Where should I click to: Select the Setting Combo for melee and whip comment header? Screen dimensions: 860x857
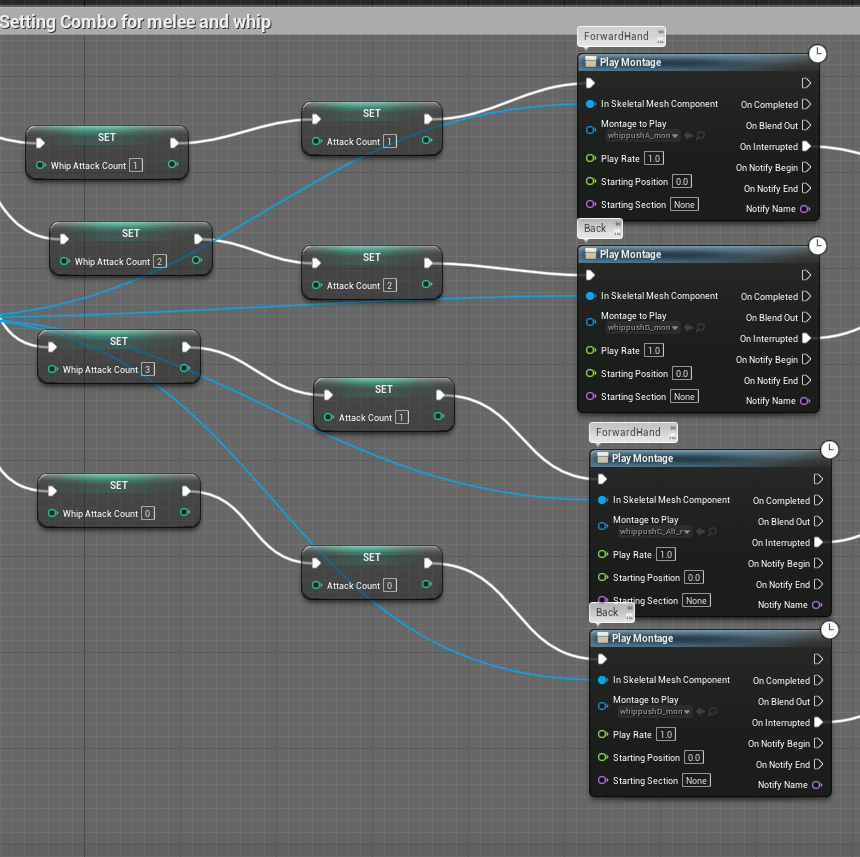135,22
